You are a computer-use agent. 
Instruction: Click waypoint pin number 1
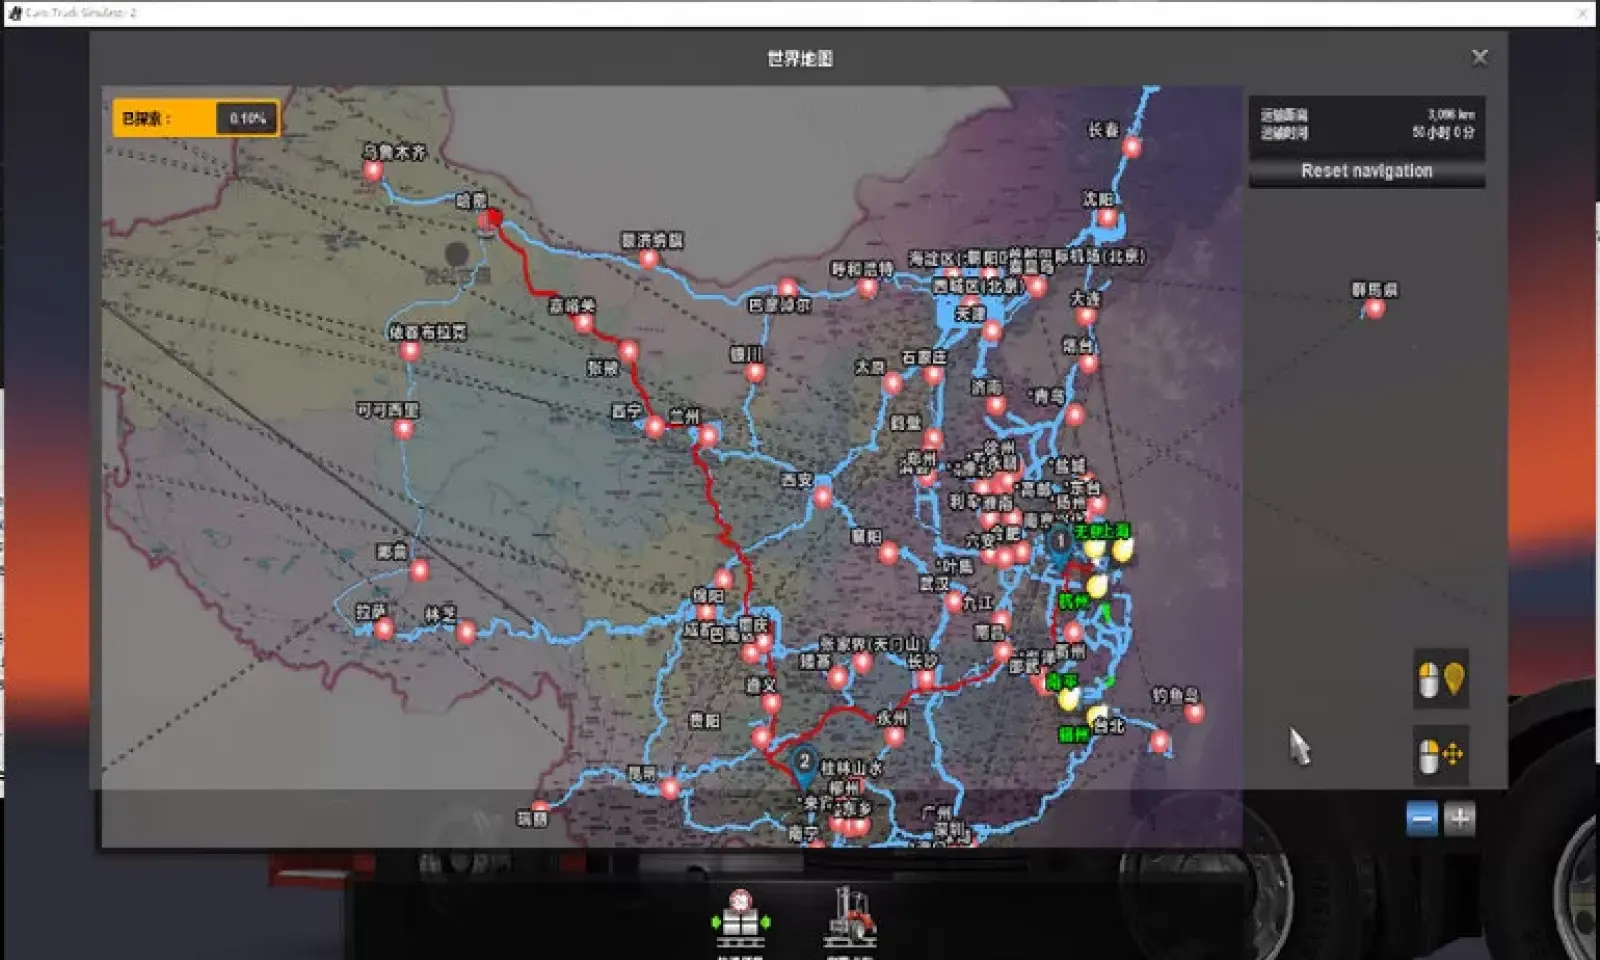point(1060,543)
